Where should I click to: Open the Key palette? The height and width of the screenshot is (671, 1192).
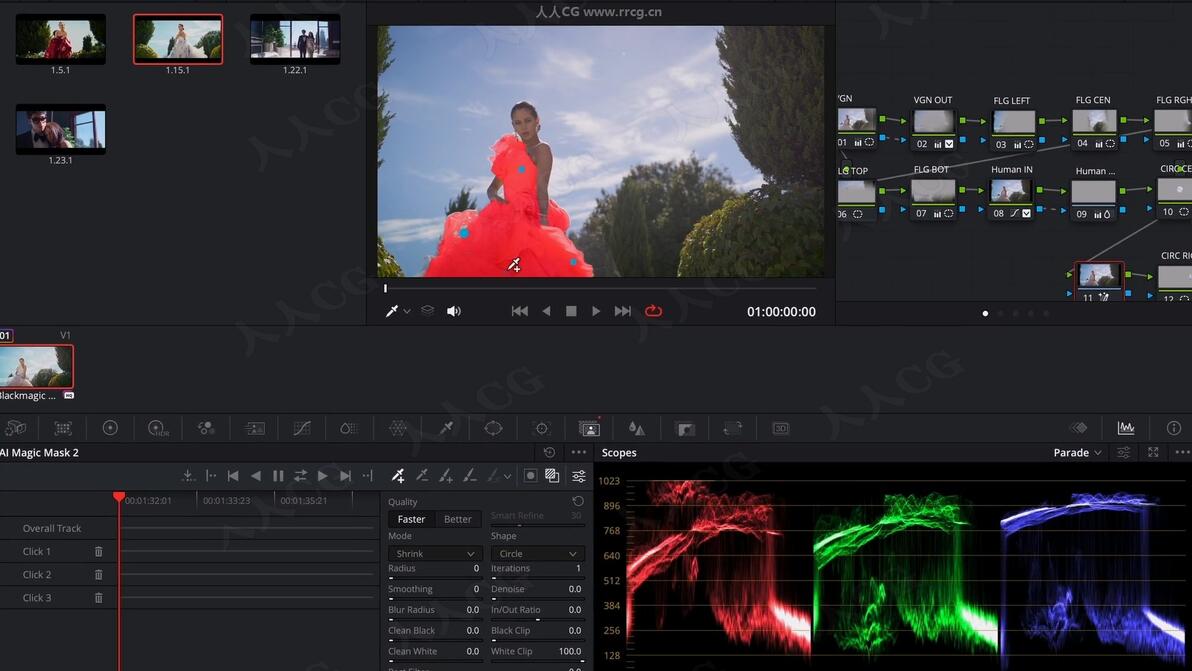pyautogui.click(x=685, y=429)
